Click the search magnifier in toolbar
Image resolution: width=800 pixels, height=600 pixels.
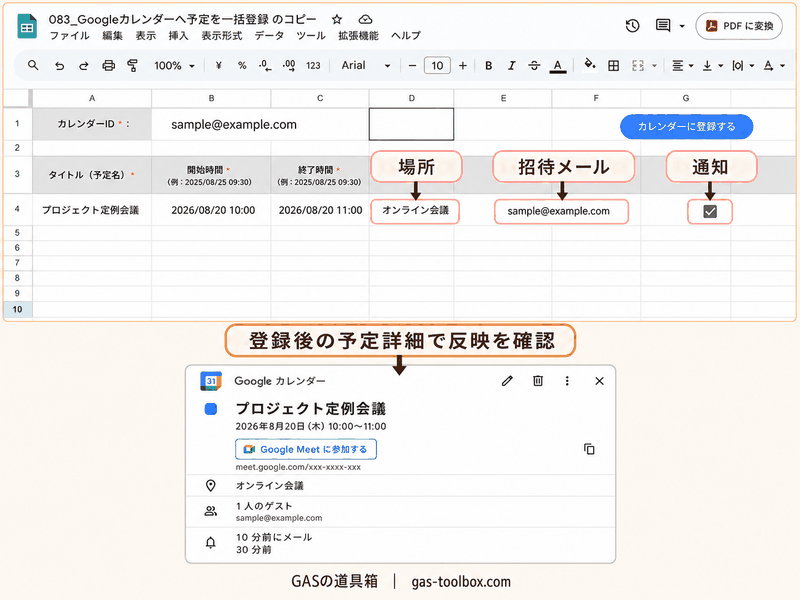[x=33, y=65]
